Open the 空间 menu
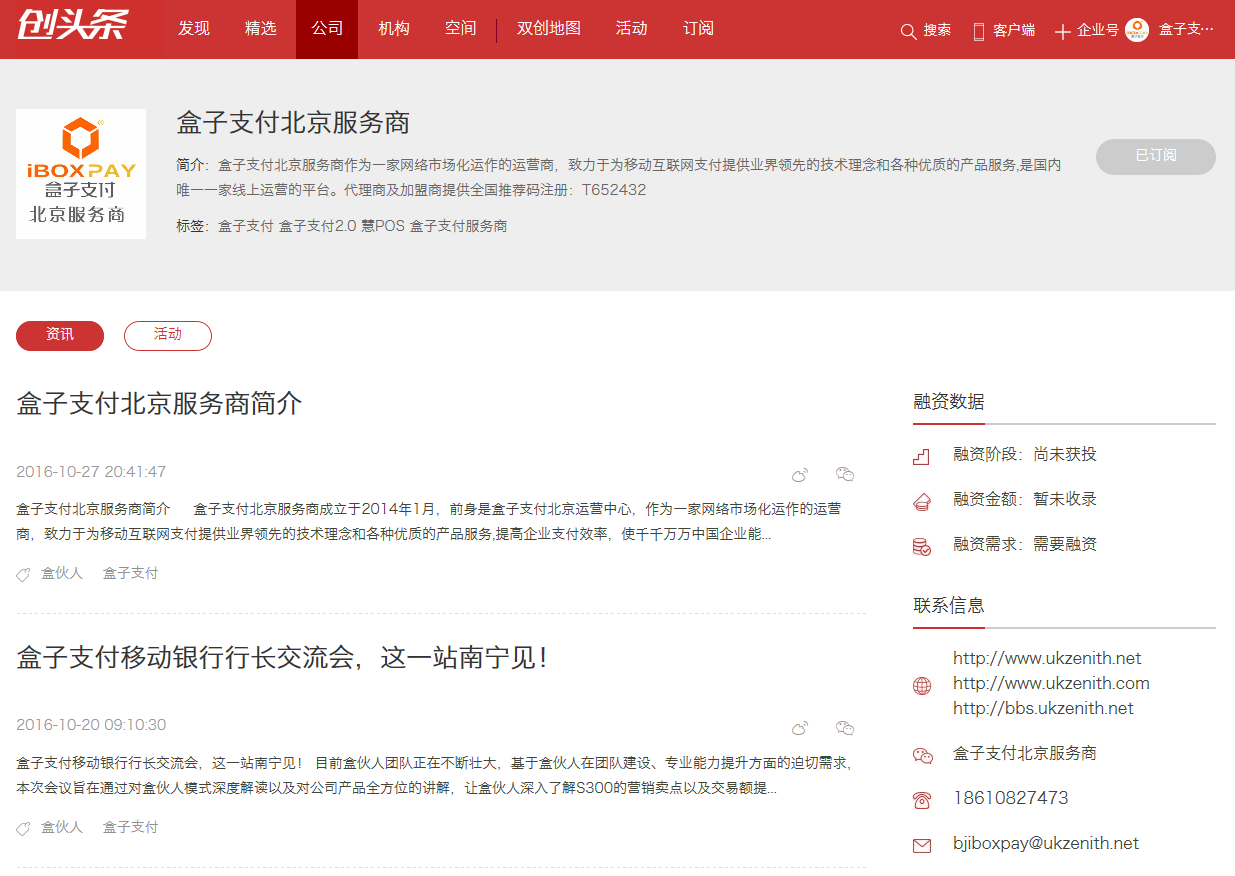 click(461, 29)
